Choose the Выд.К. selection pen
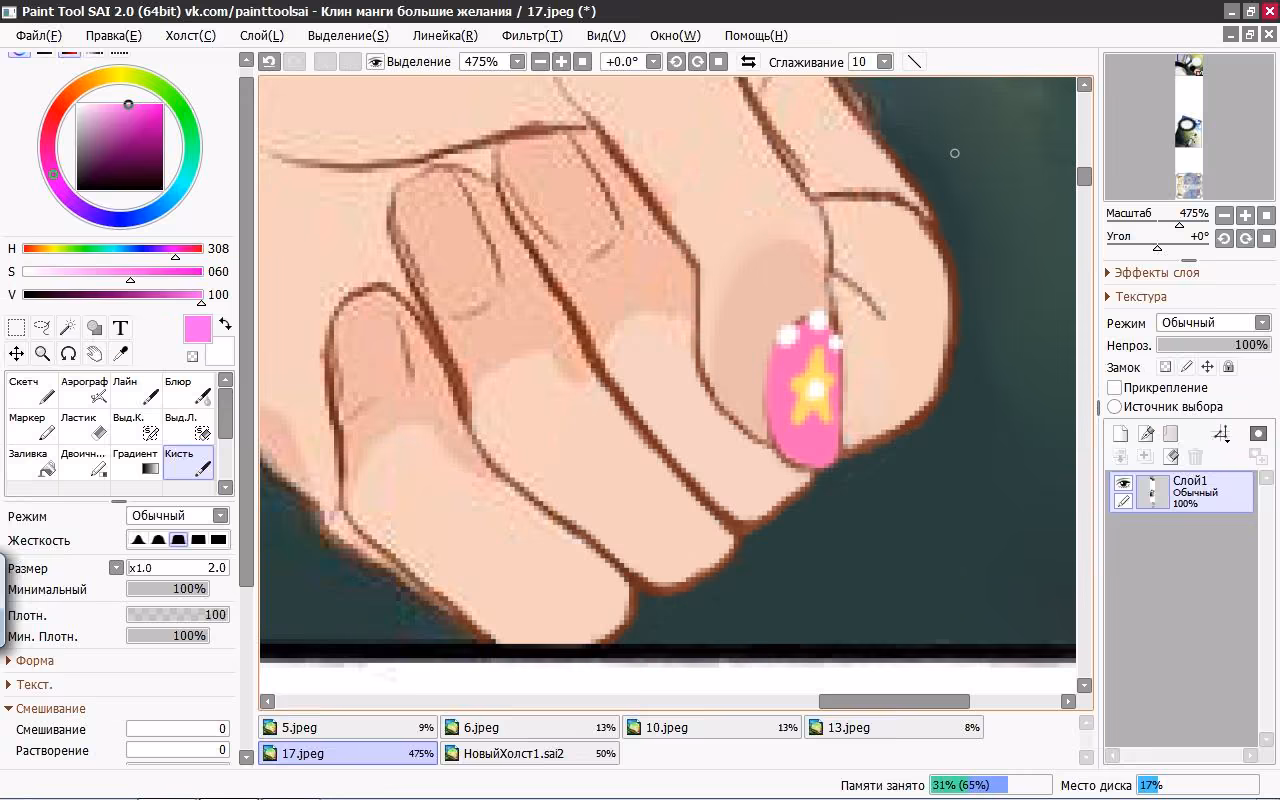This screenshot has height=800, width=1280. point(136,426)
